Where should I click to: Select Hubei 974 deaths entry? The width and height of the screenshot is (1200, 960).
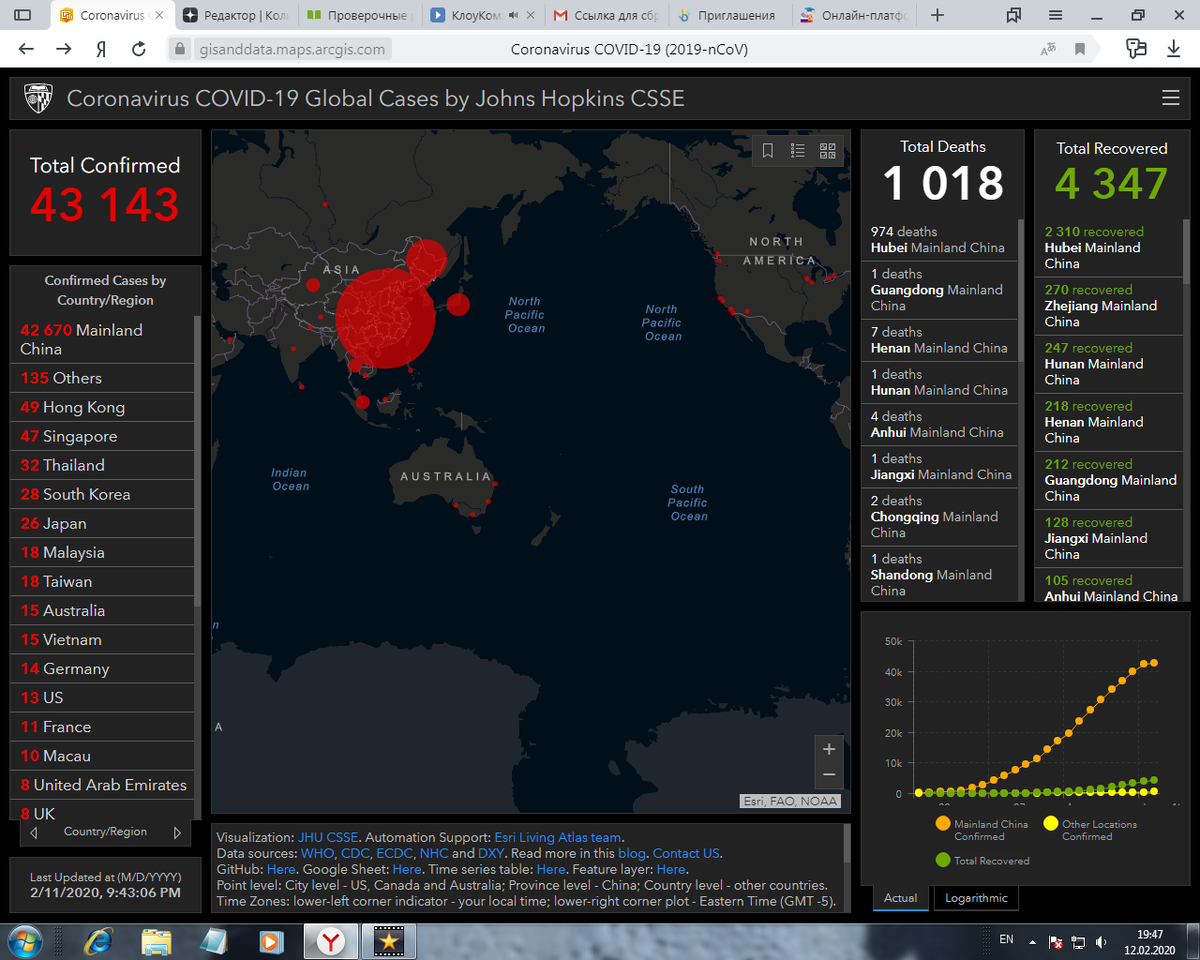click(x=939, y=240)
